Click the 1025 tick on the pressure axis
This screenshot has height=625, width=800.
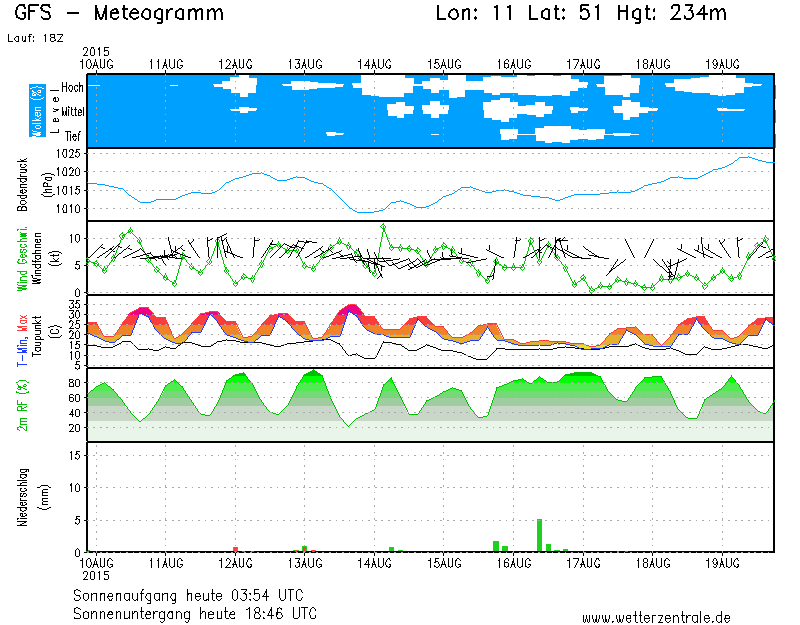(x=68, y=154)
